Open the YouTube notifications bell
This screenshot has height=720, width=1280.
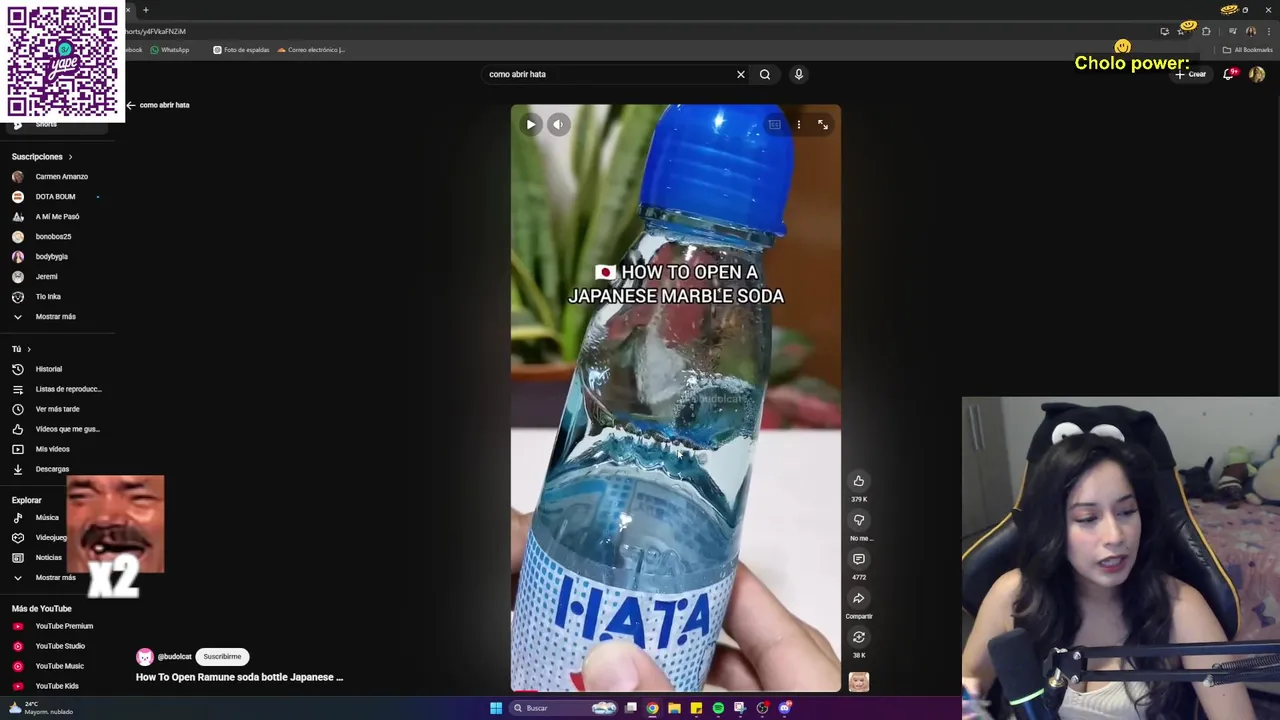click(1229, 74)
